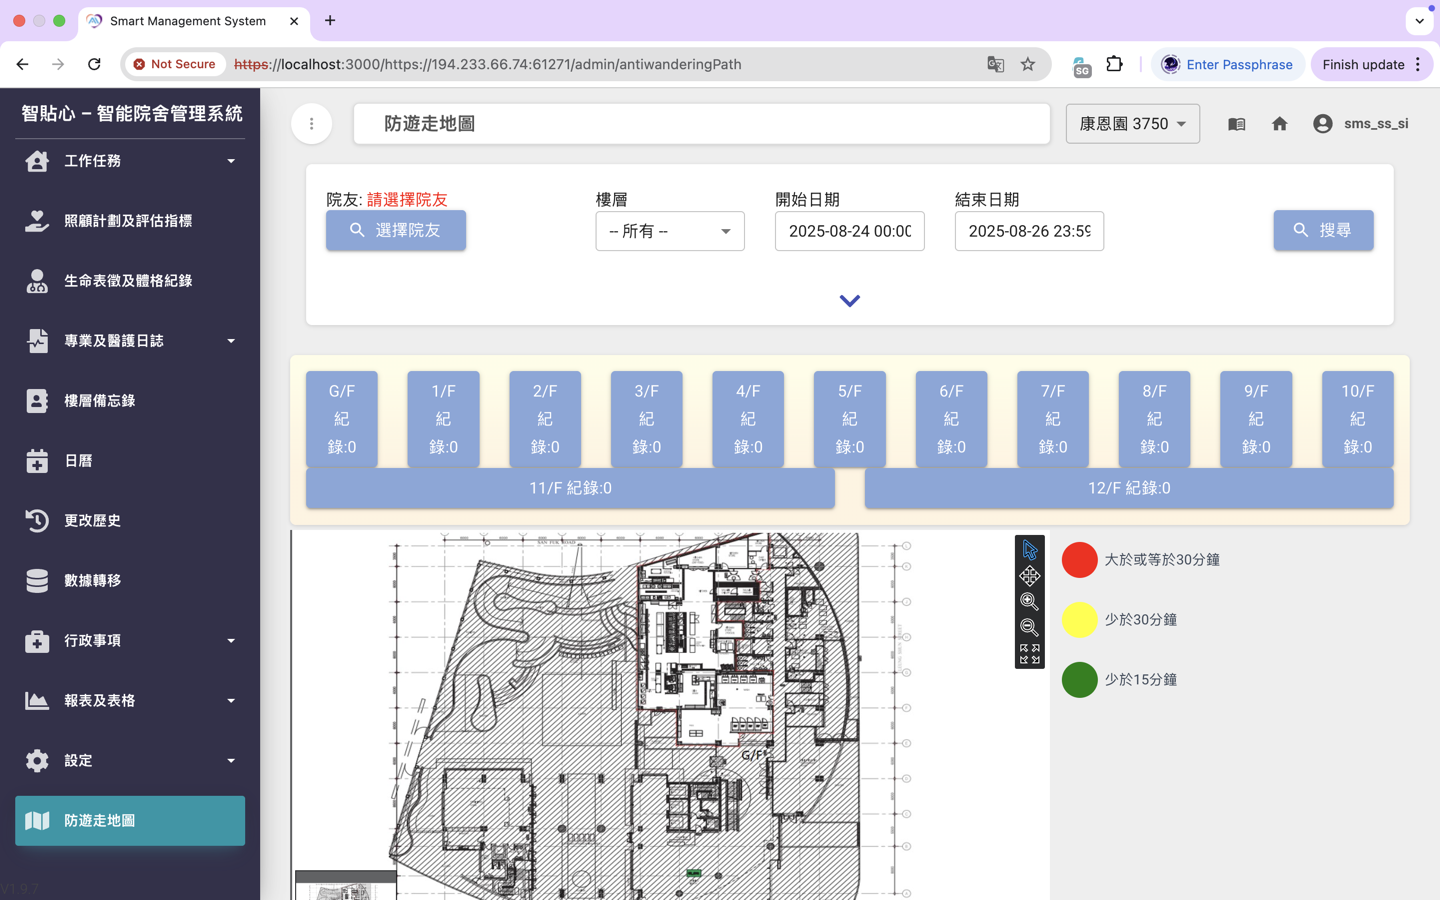Expand 報表及表格 sidebar menu
Screen dimensions: 1440x900
[130, 701]
